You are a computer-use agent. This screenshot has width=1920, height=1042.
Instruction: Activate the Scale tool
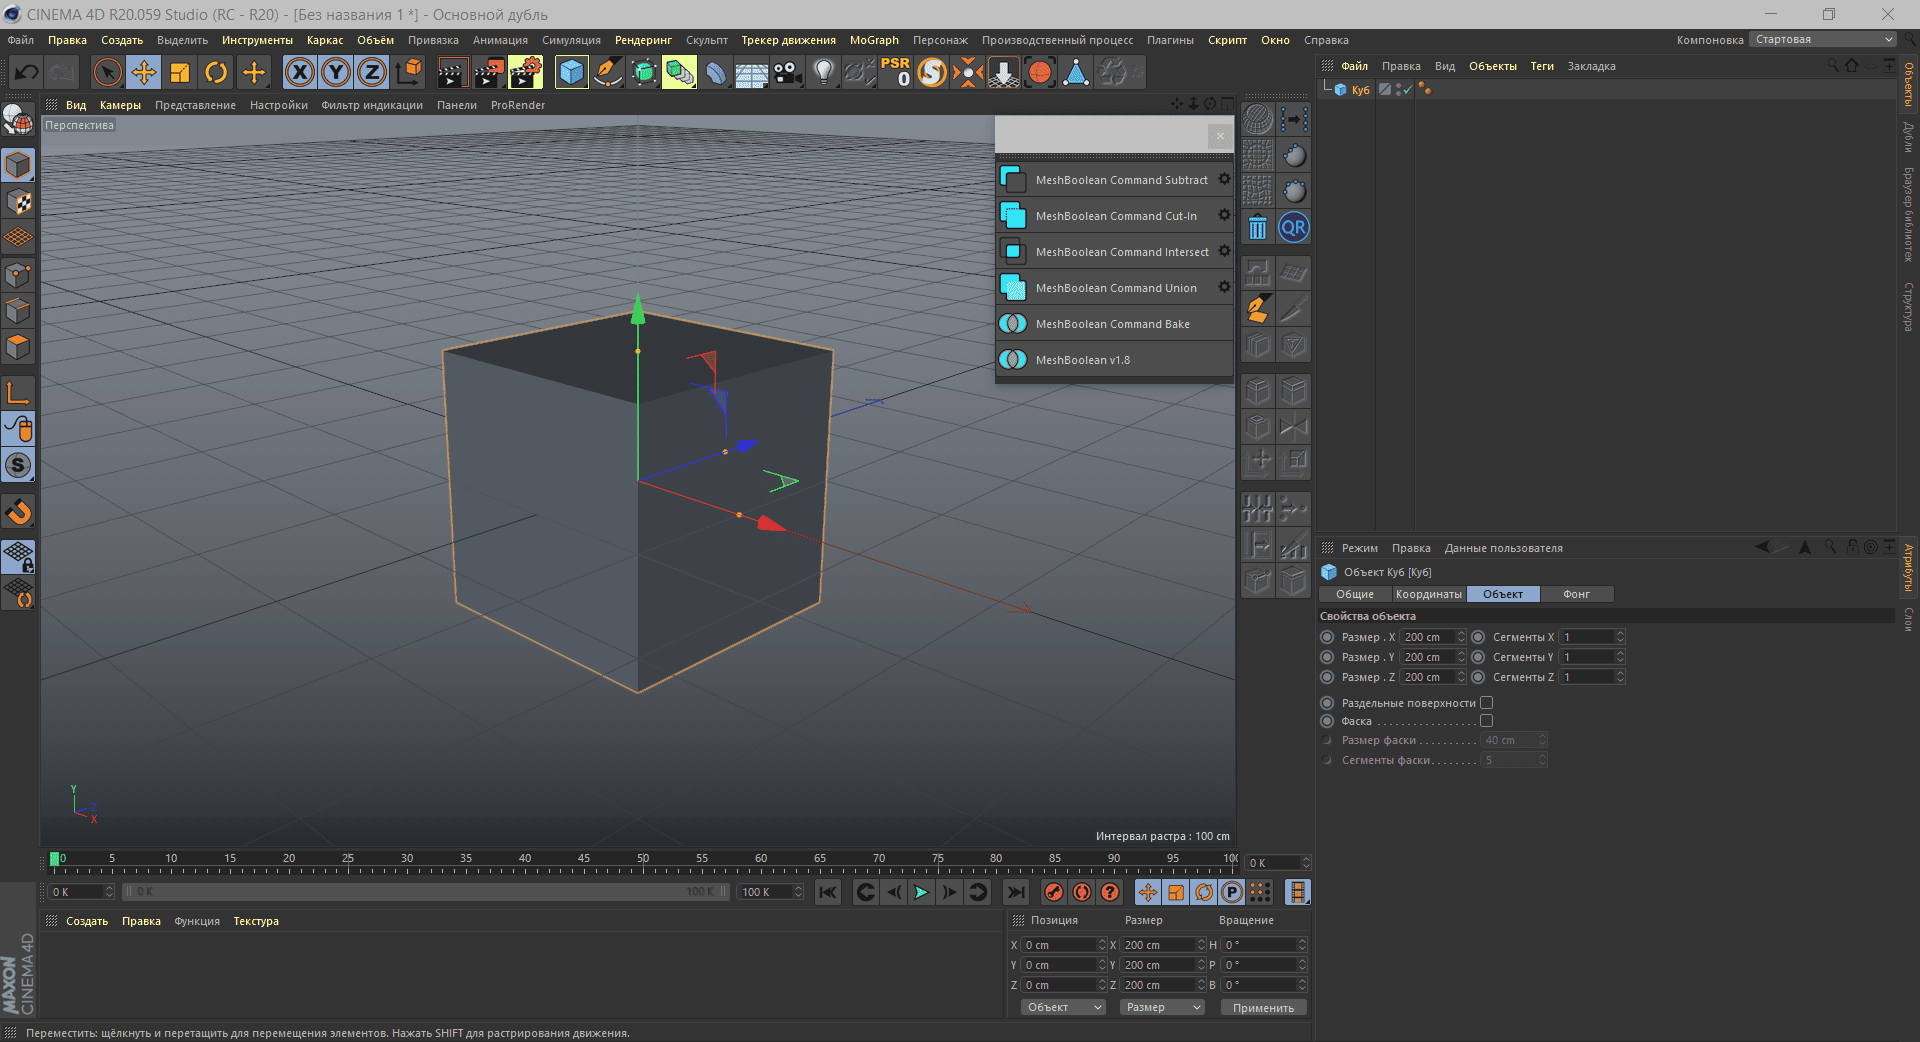click(x=180, y=72)
